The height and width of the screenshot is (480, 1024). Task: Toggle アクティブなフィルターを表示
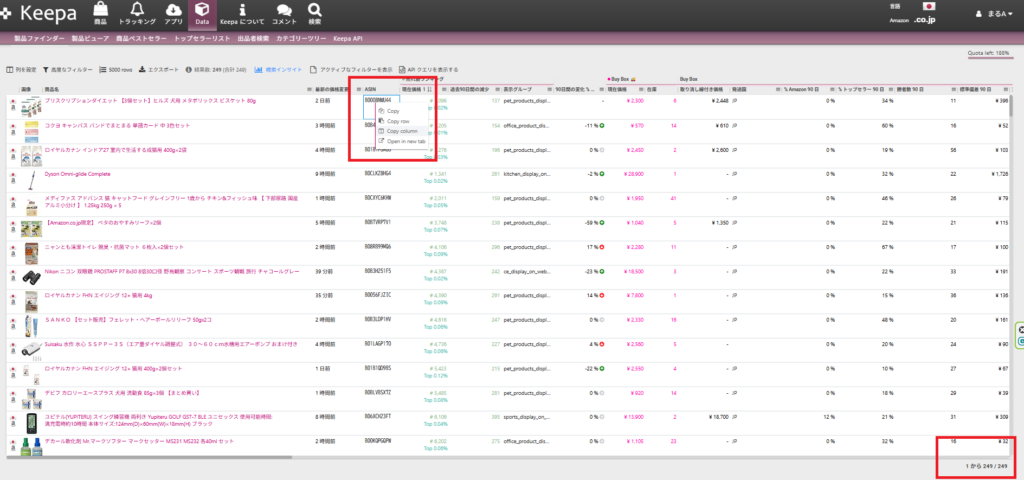[x=343, y=70]
